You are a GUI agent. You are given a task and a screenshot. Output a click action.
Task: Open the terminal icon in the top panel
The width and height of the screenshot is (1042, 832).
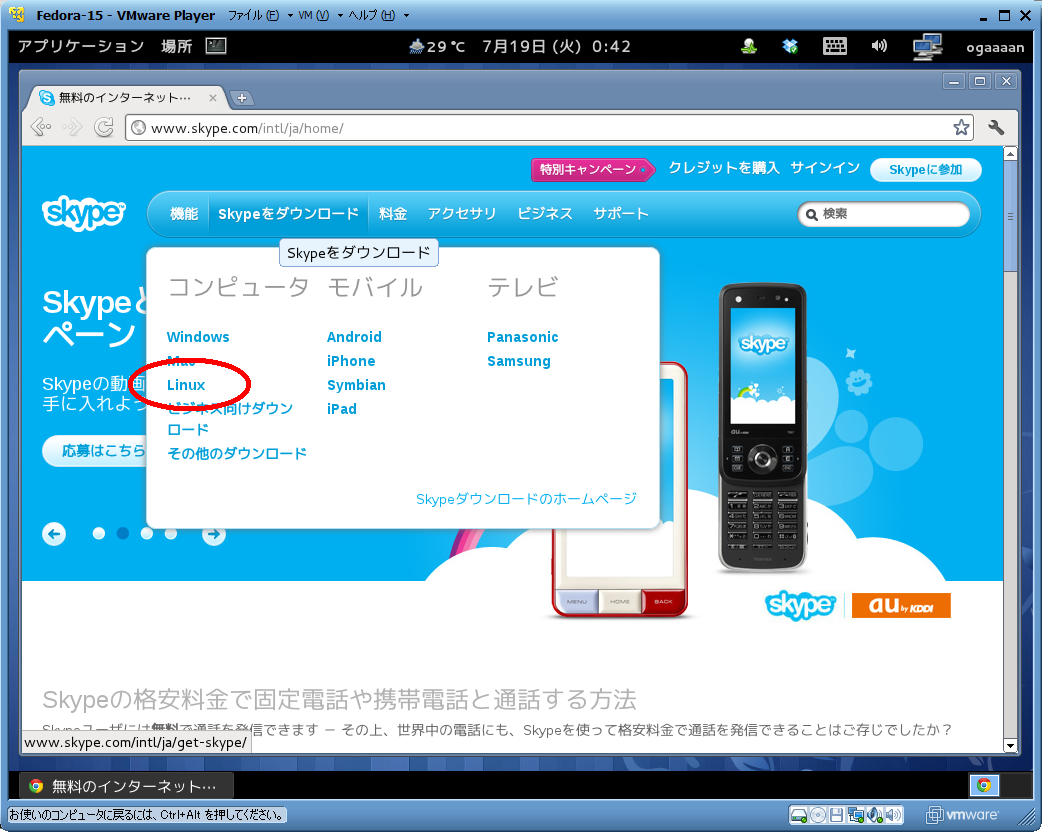(x=216, y=46)
